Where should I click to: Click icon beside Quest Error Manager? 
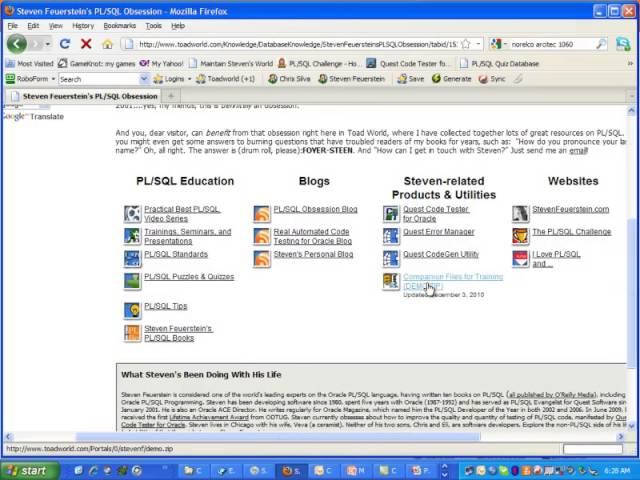pos(391,236)
